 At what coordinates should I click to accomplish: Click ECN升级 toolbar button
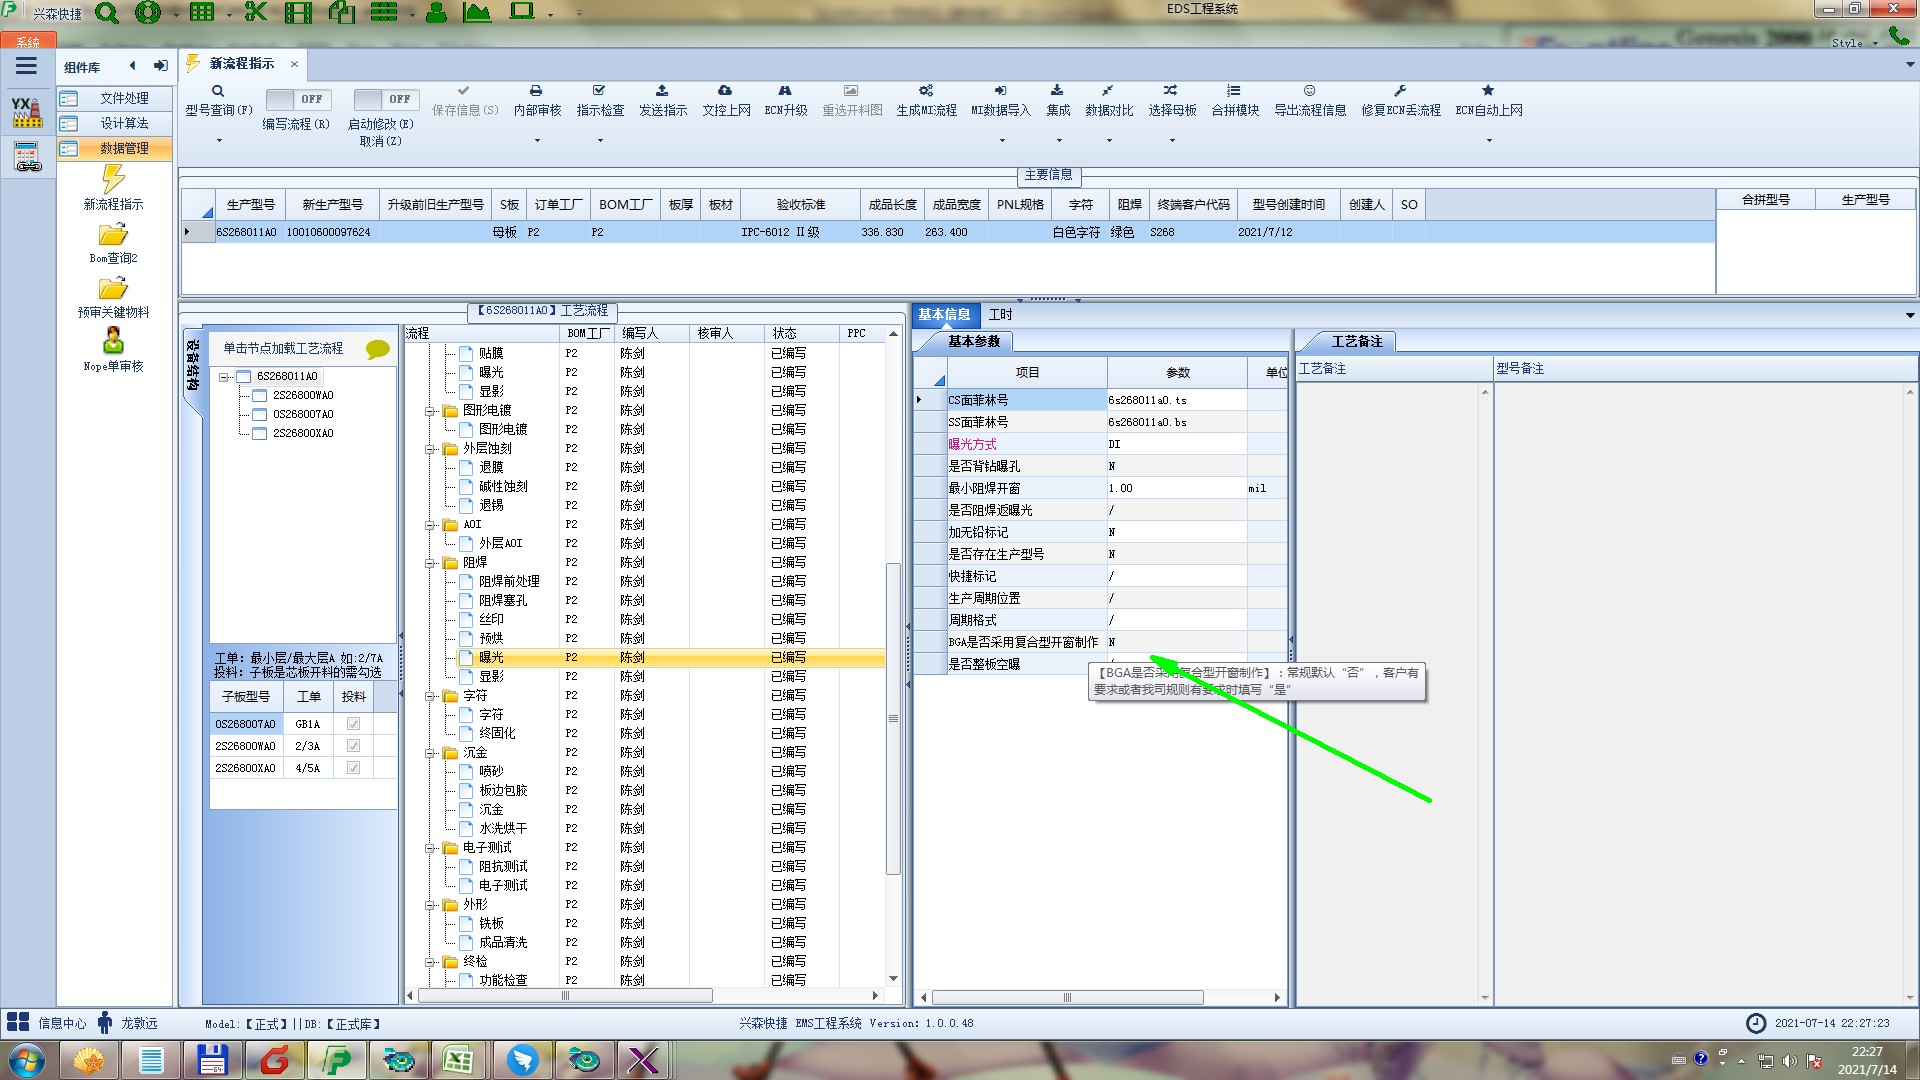point(786,101)
